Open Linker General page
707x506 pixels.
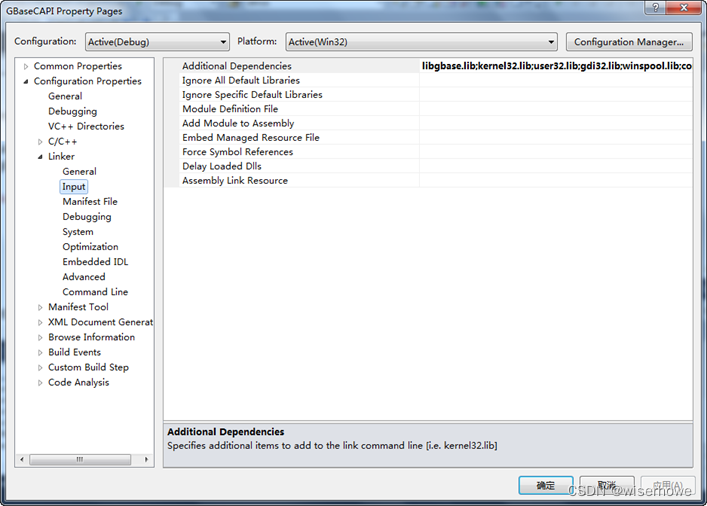click(x=79, y=171)
